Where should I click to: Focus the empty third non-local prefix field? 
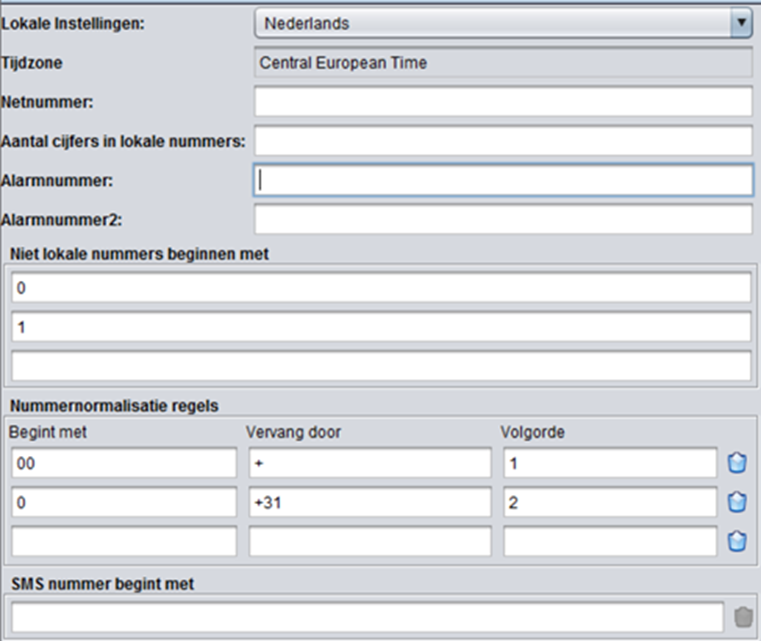(x=380, y=366)
